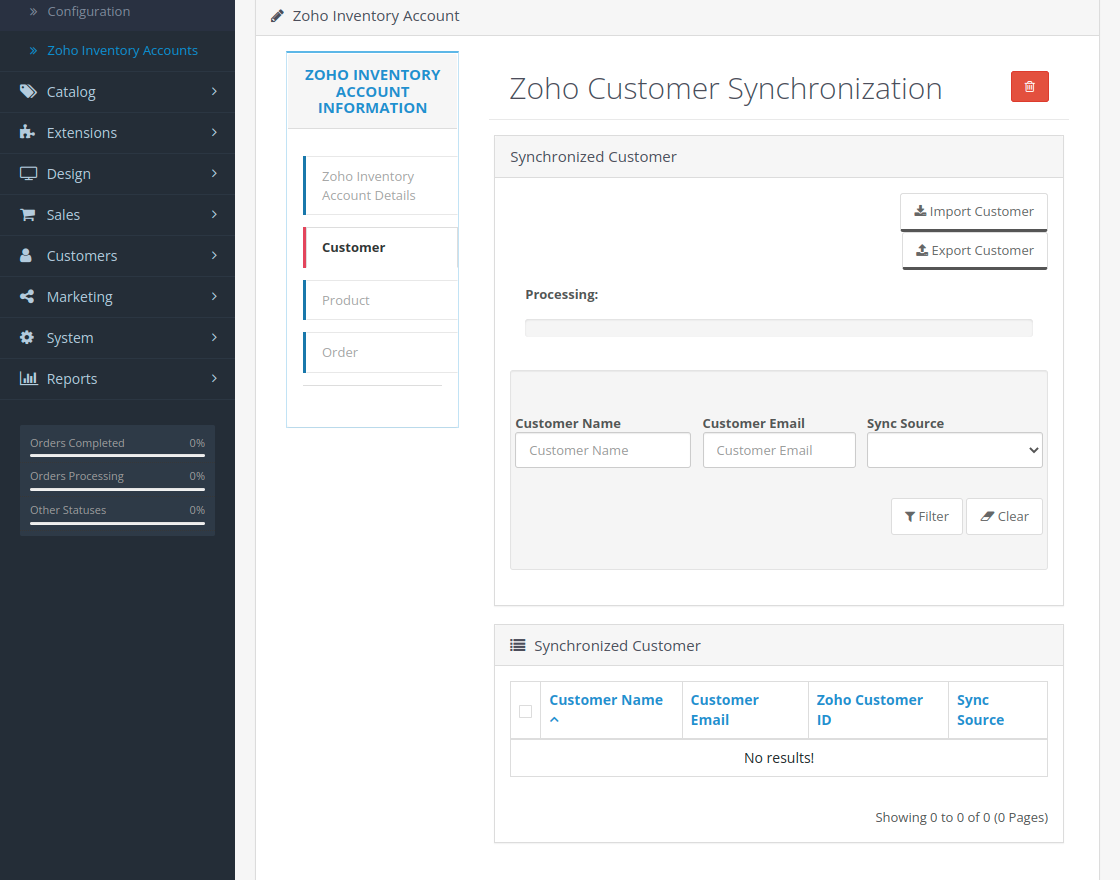Open the System gear icon
This screenshot has height=880, width=1120.
[x=25, y=337]
